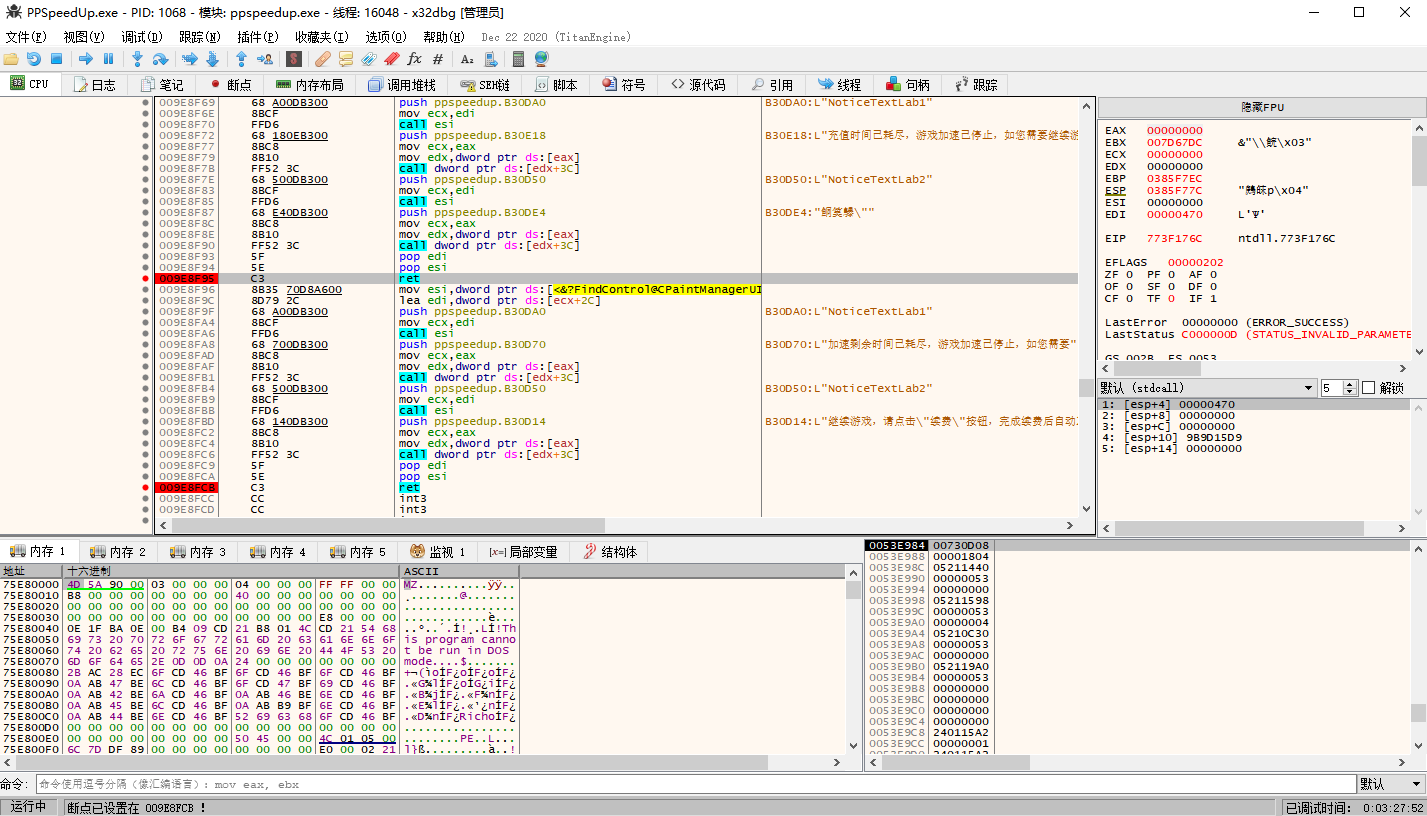Click the fx functions toolbar icon

coord(414,59)
